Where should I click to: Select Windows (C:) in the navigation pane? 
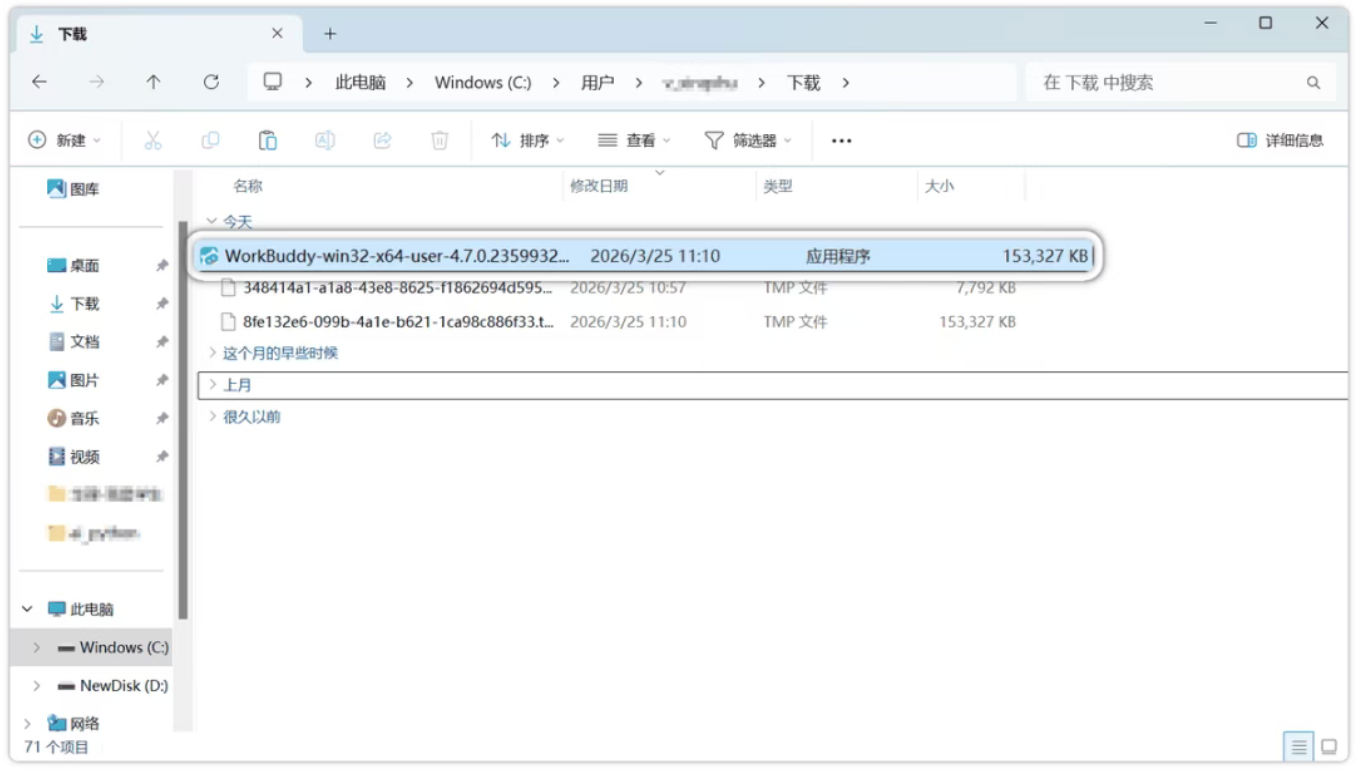[113, 648]
